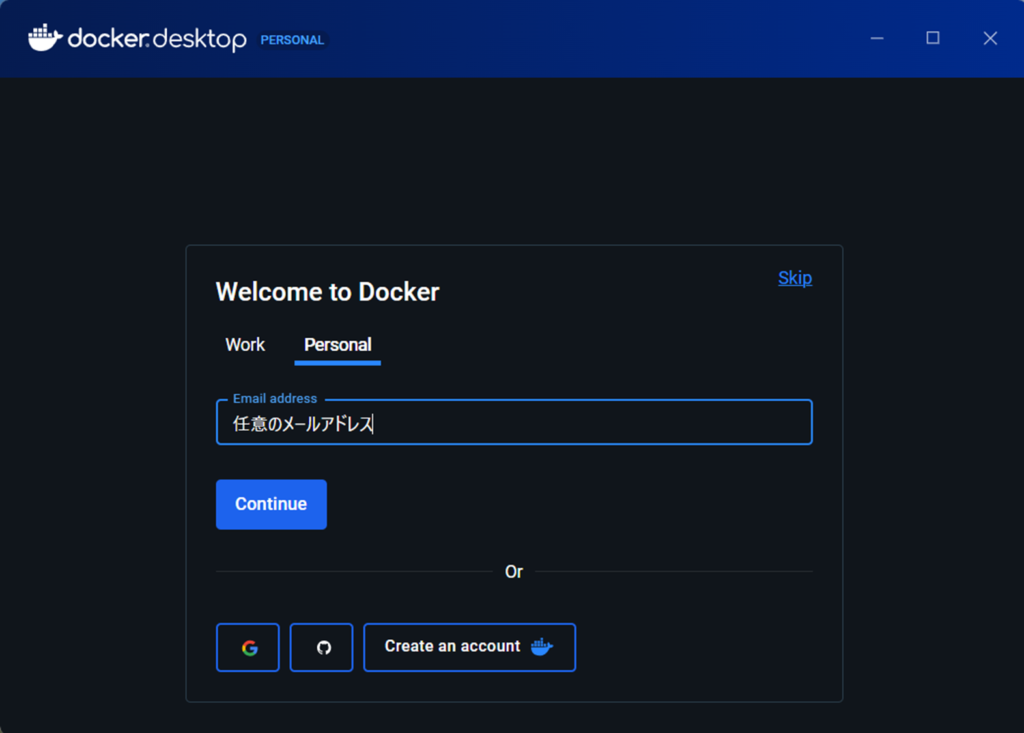Close the Docker Desktop window
The image size is (1024, 733).
click(x=990, y=39)
